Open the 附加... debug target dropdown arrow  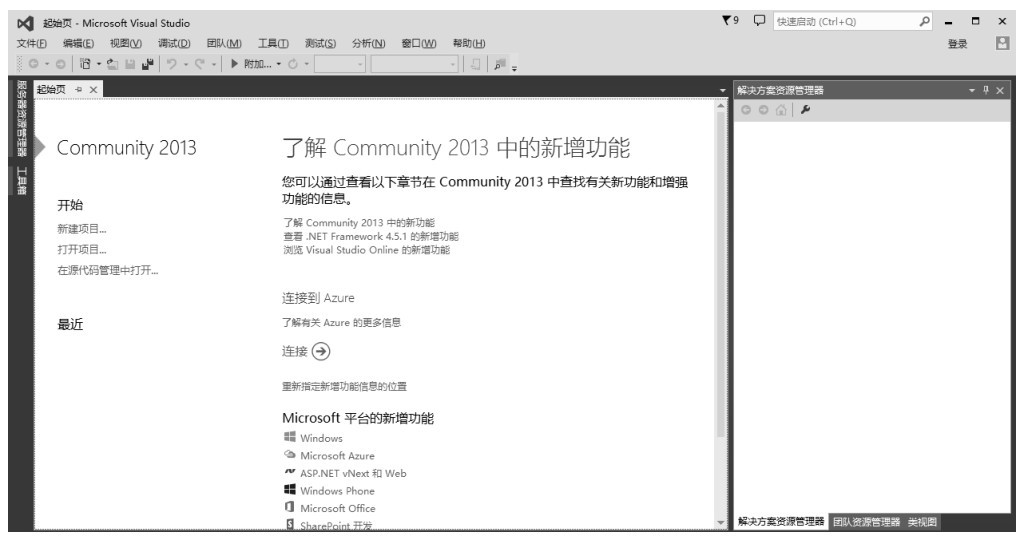point(279,64)
